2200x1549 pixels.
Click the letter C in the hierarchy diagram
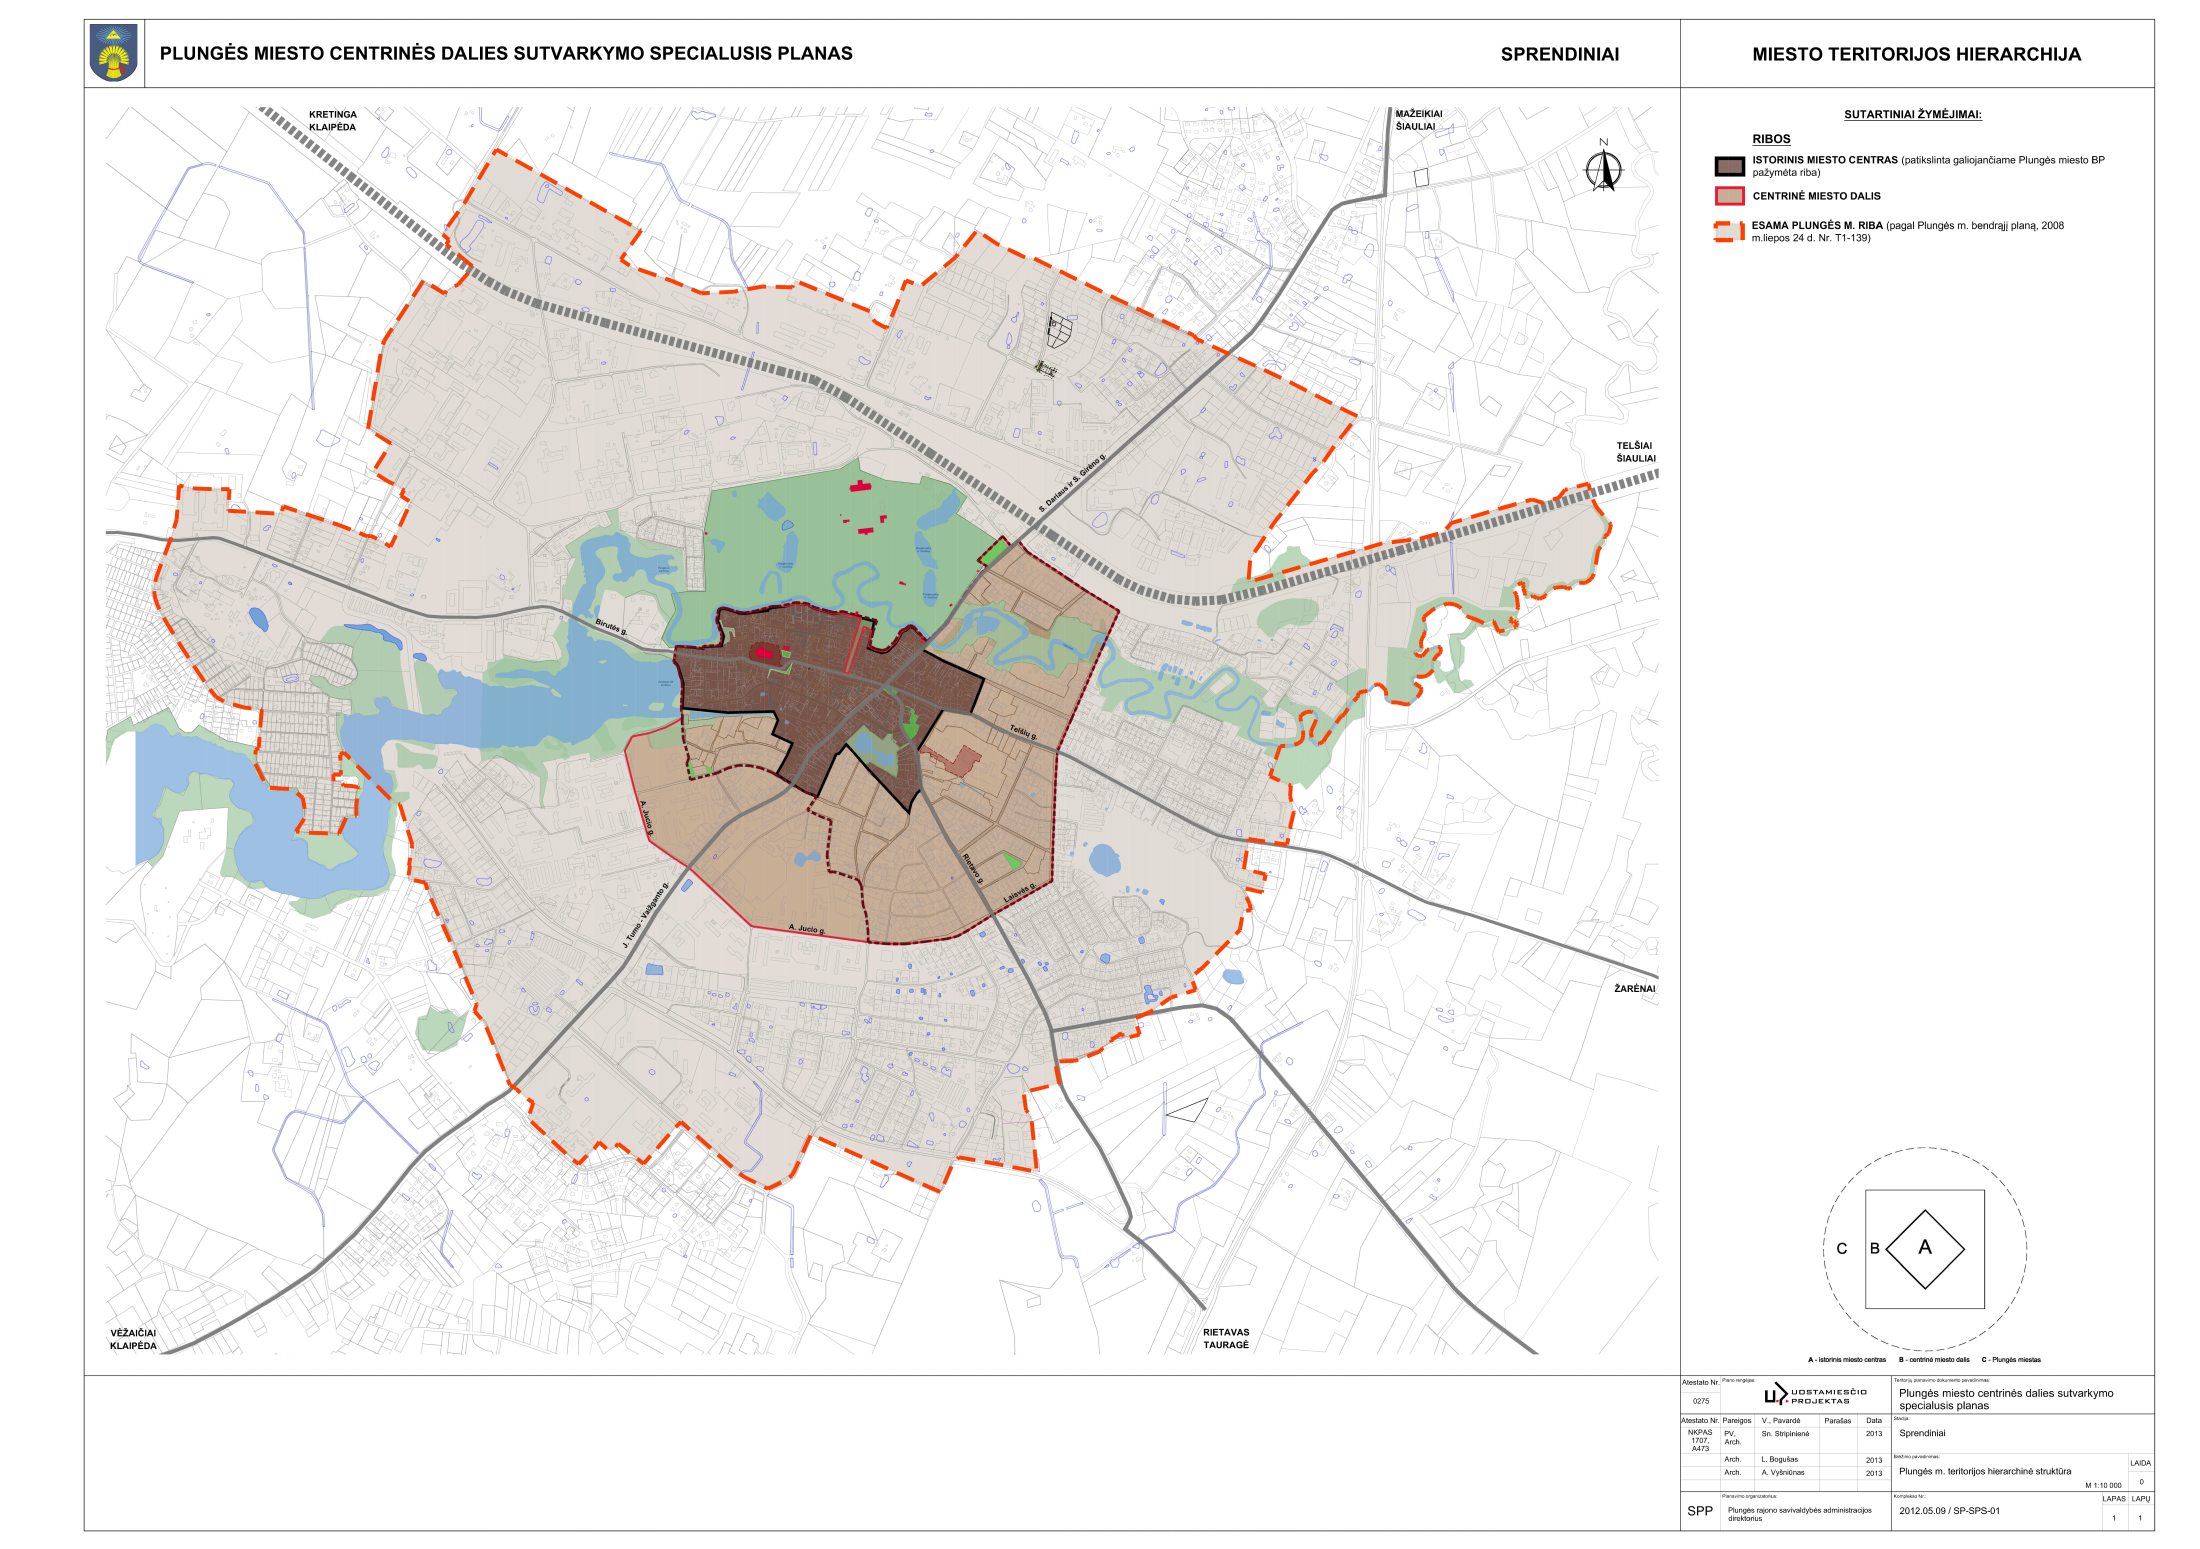click(x=1842, y=1248)
